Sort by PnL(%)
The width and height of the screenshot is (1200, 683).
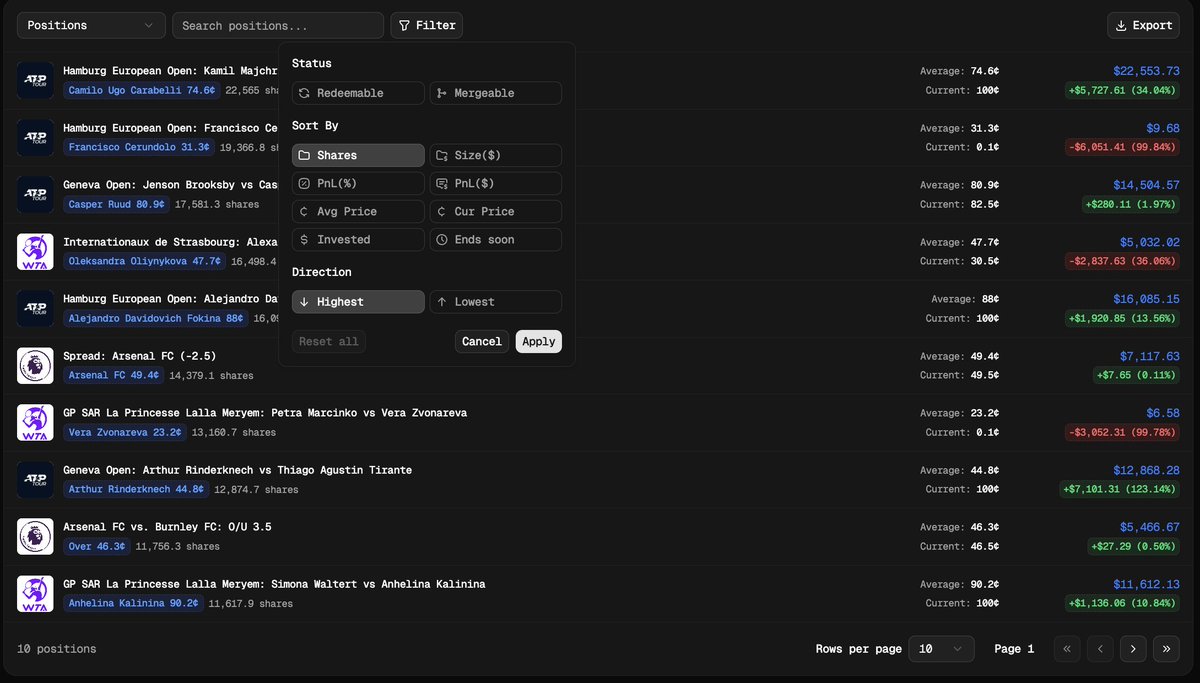[358, 183]
